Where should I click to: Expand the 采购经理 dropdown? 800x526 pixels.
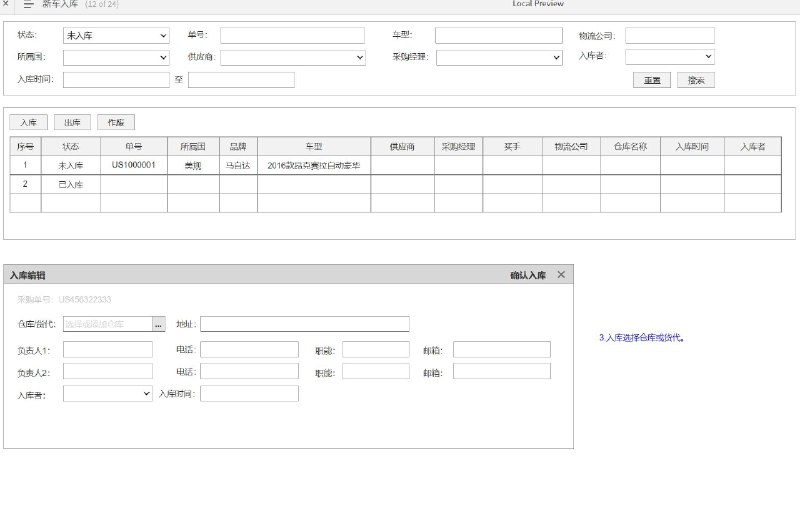tap(499, 57)
